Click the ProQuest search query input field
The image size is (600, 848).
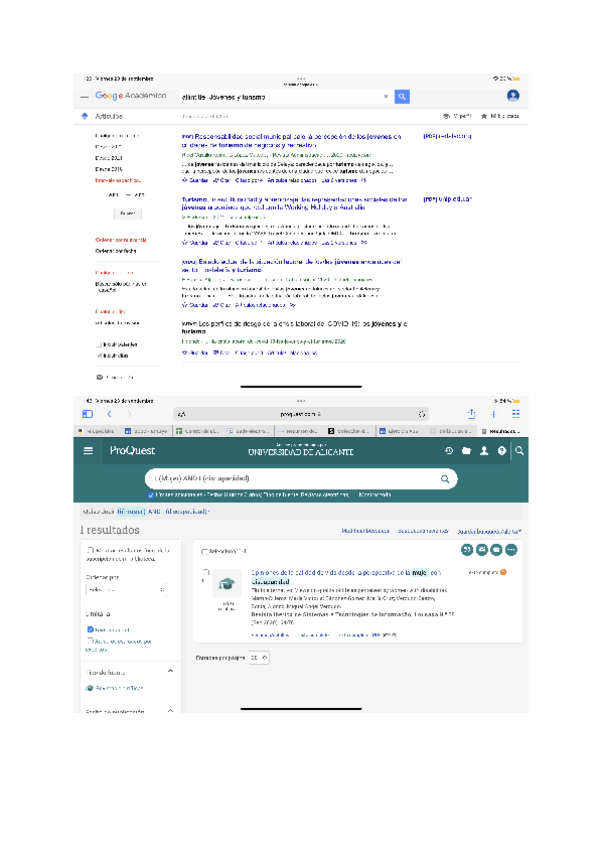coord(290,479)
